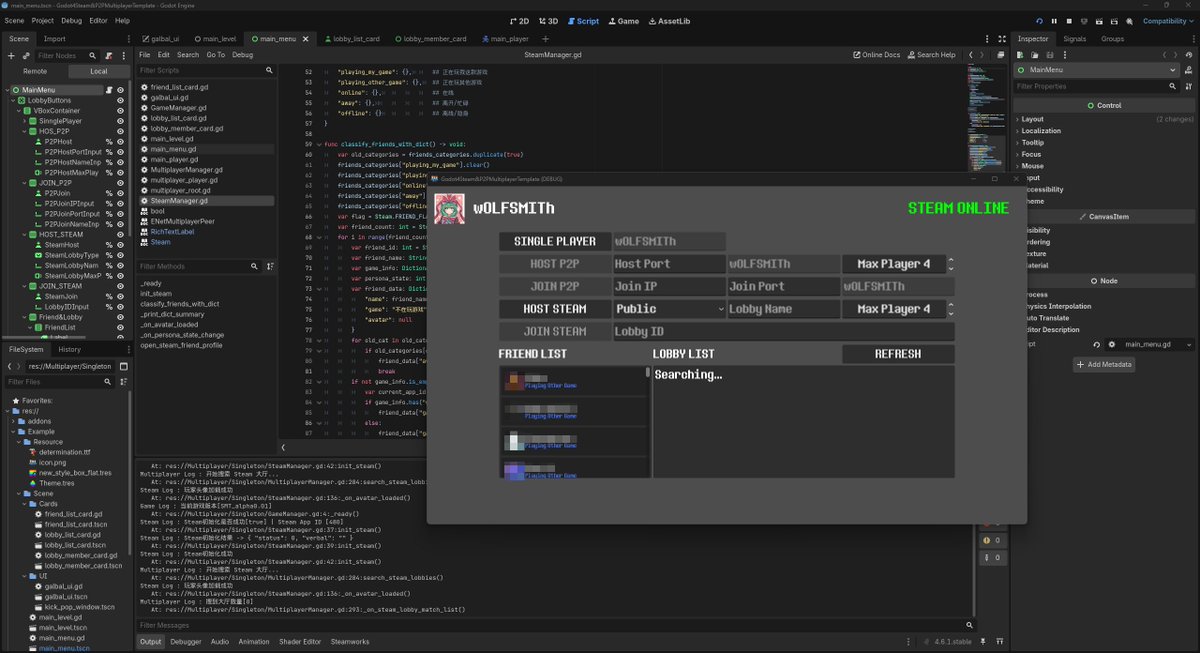Toggle visibility of VBoxContainer node
This screenshot has width=1200, height=653.
tap(120, 111)
